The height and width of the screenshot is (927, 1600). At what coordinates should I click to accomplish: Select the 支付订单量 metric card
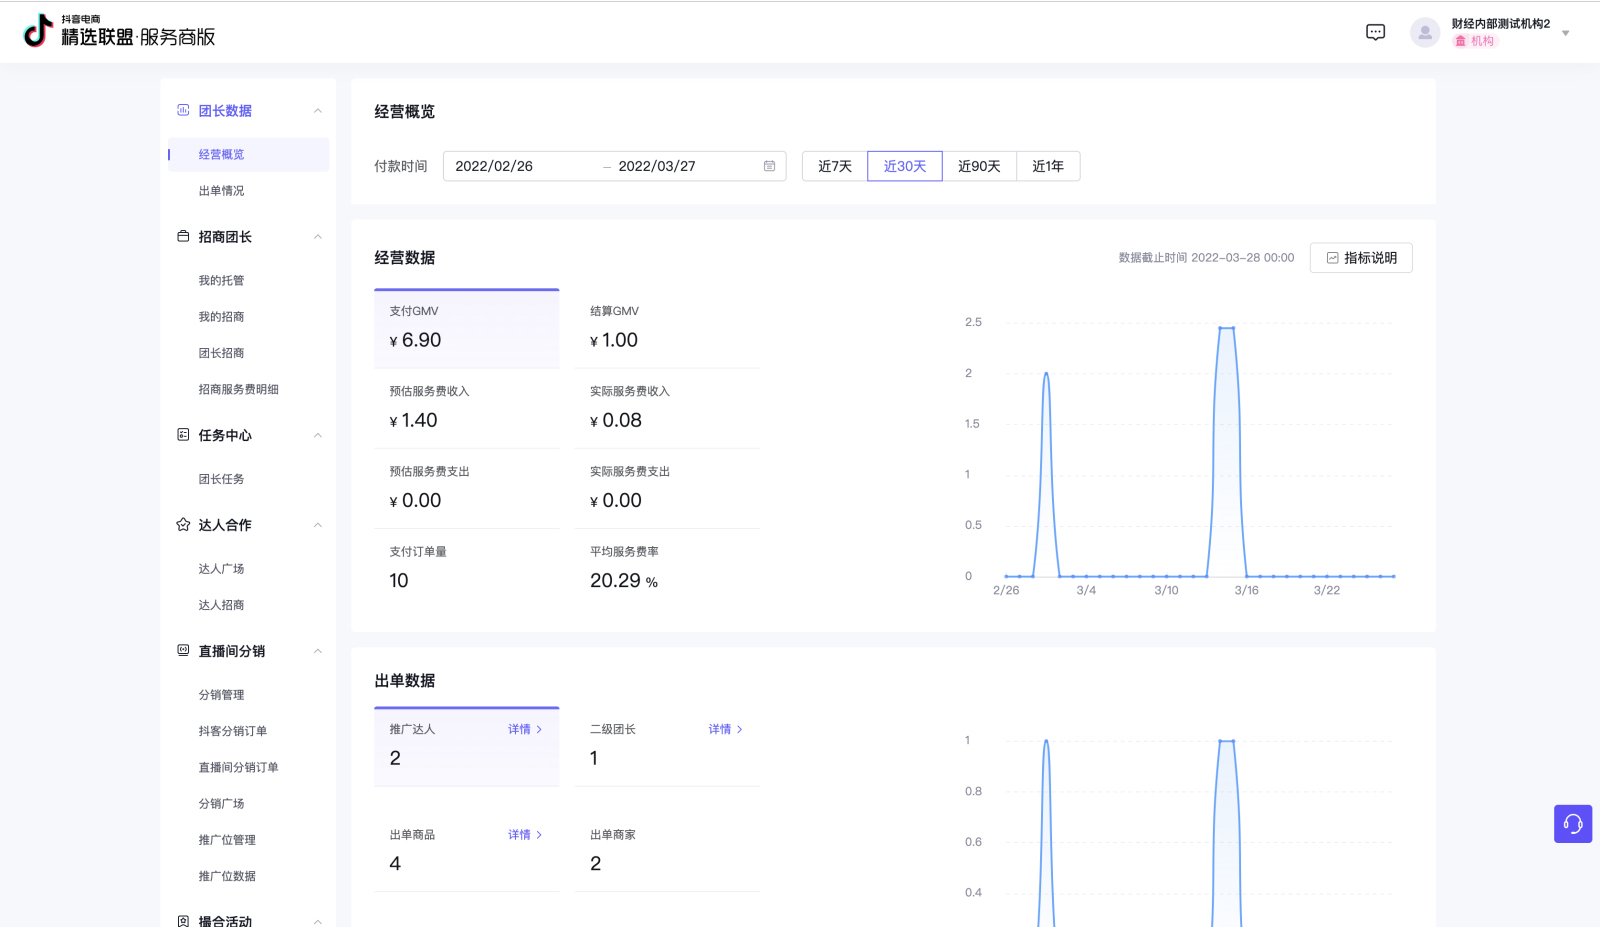pyautogui.click(x=467, y=568)
